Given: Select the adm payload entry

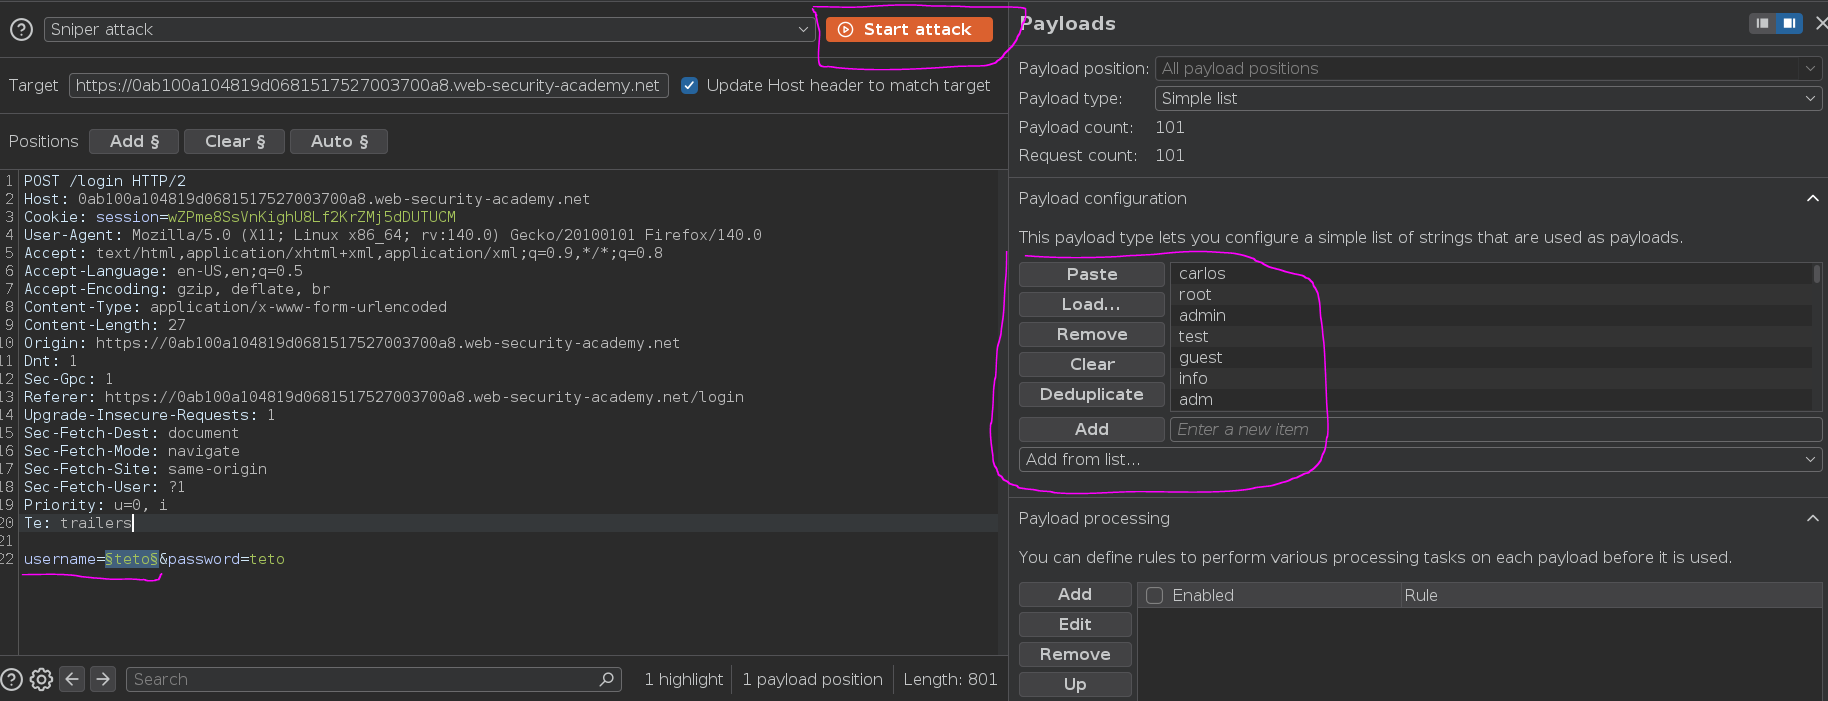Looking at the screenshot, I should coord(1491,399).
